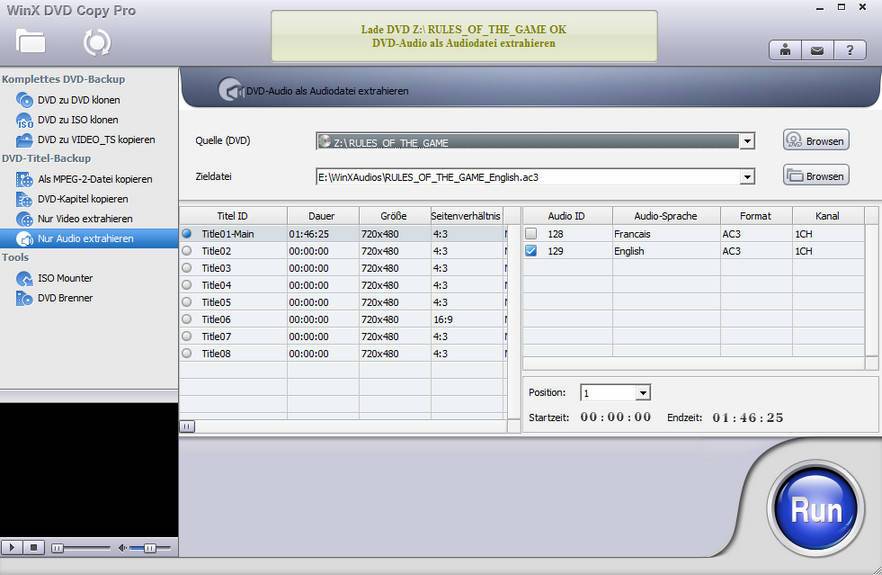The height and width of the screenshot is (575, 882).
Task: Click the Als MPEG-2-Datei kopieren icon
Action: tap(25, 179)
